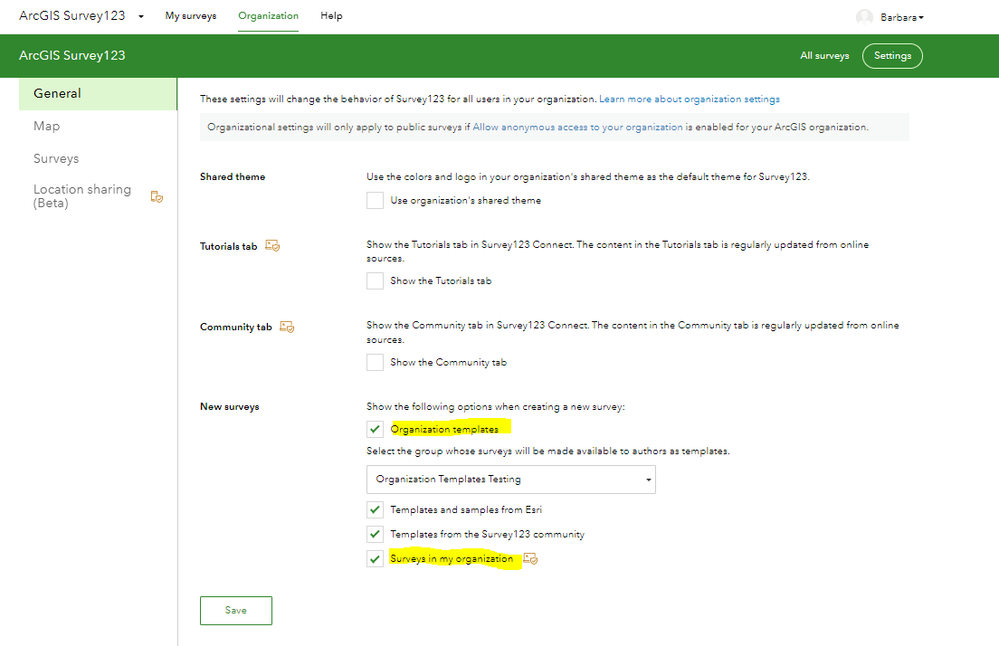This screenshot has width=999, height=646.
Task: Uncheck Surveys in my organization checkbox
Action: click(x=375, y=559)
